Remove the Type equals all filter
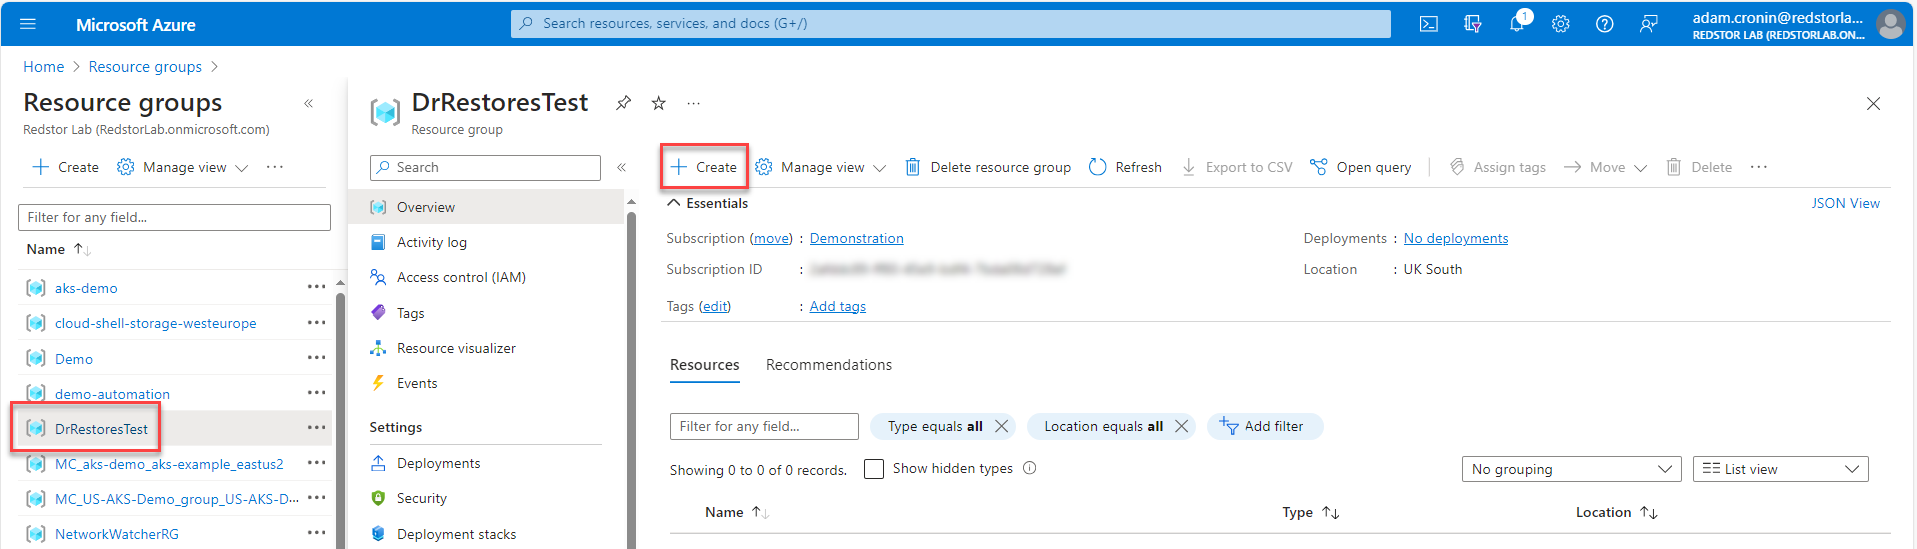The image size is (1917, 549). click(1001, 426)
